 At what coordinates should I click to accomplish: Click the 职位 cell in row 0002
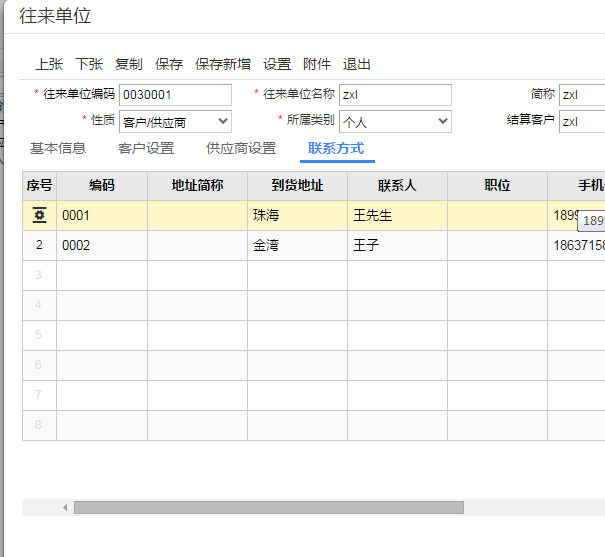point(497,245)
